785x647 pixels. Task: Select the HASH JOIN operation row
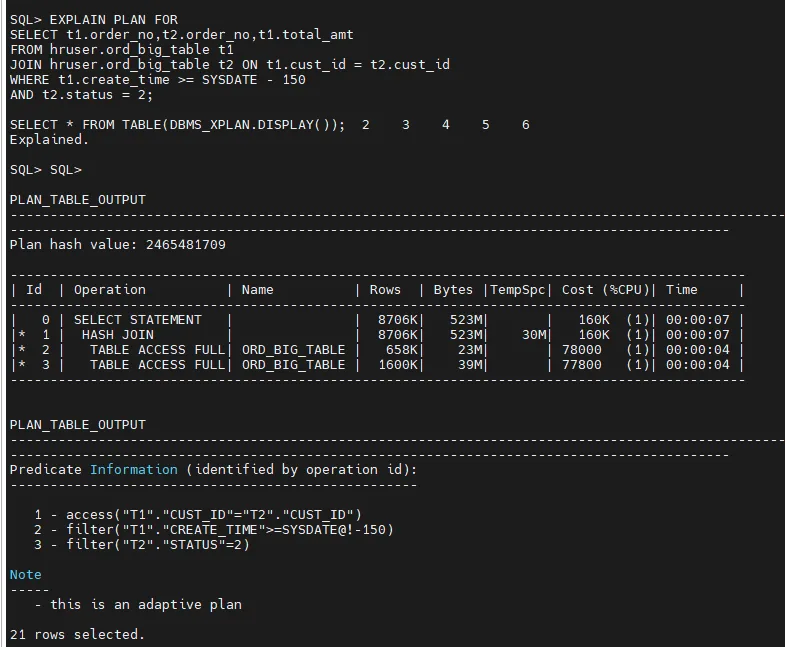378,335
